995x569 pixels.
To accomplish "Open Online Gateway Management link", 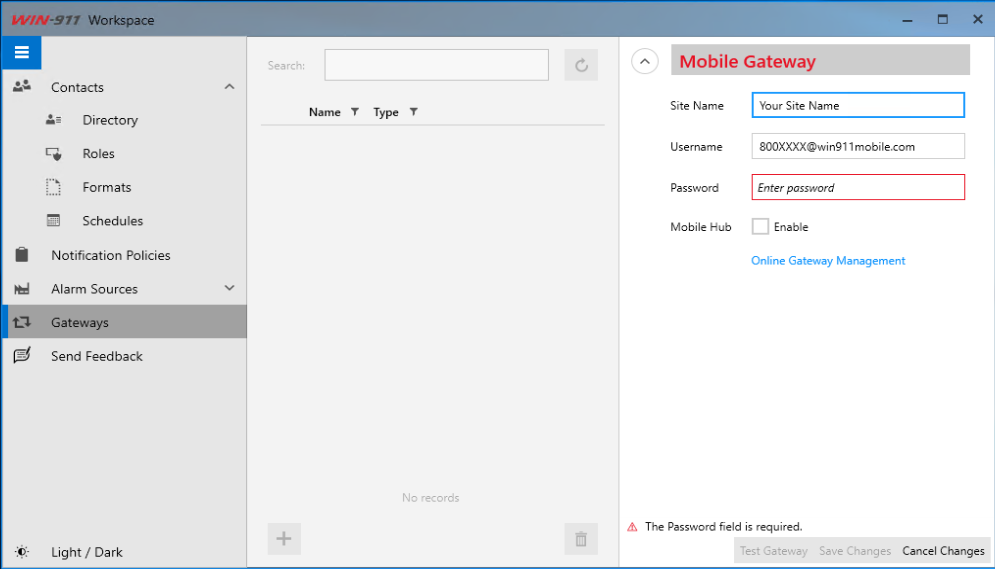I will 828,261.
